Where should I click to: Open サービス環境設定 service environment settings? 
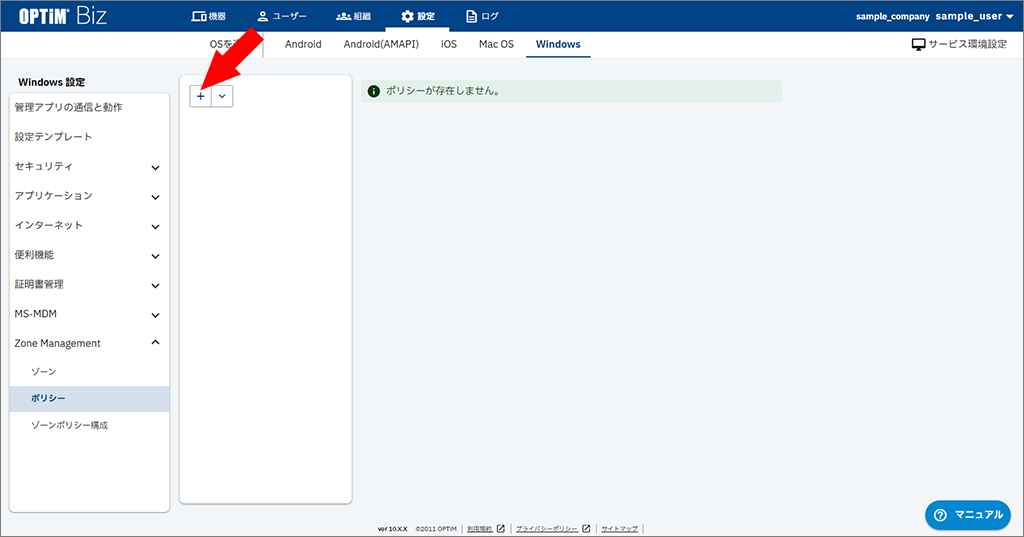point(959,44)
